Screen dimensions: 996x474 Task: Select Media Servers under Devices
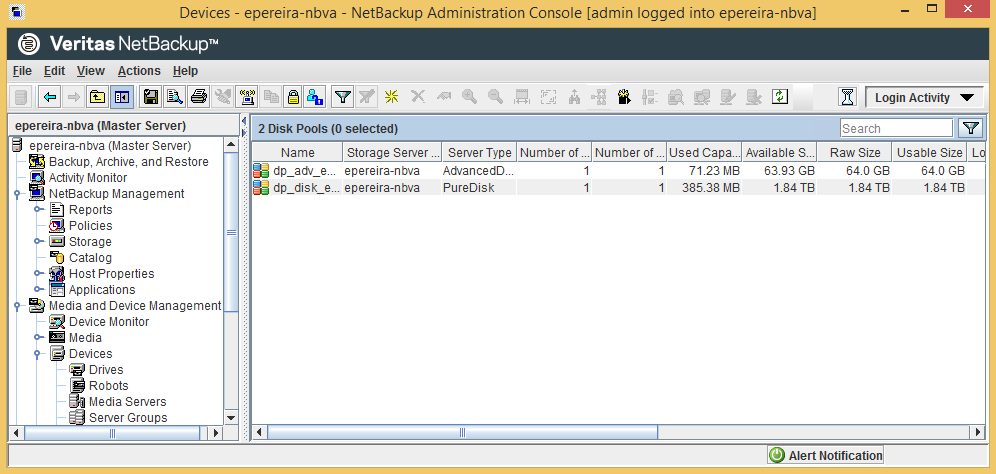(127, 402)
